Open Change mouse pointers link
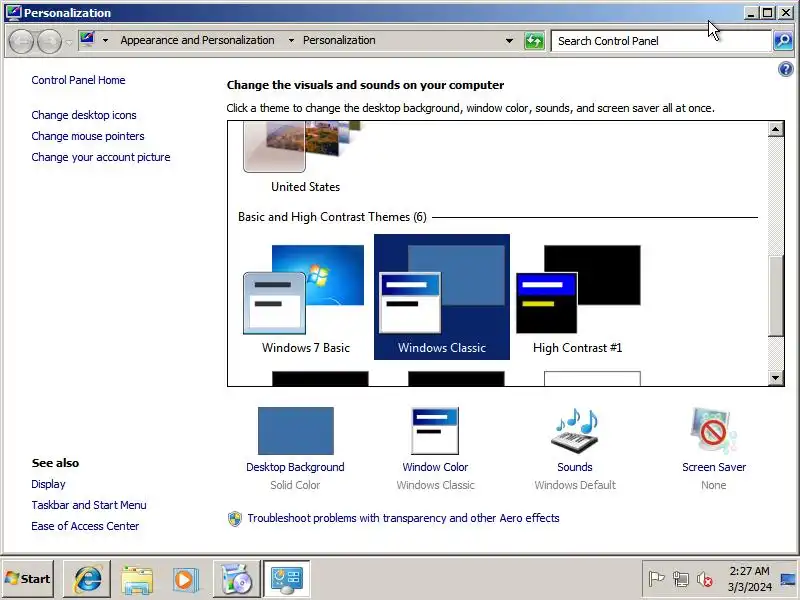 pyautogui.click(x=88, y=136)
